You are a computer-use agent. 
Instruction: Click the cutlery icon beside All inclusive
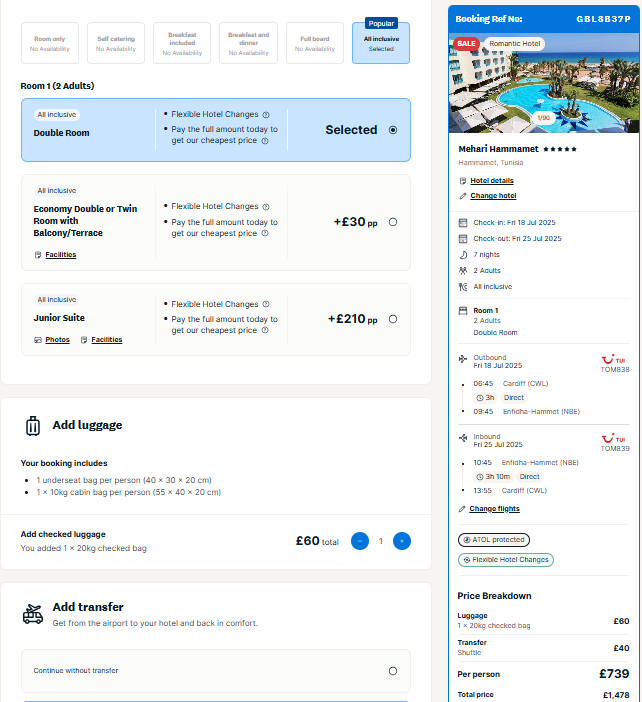(463, 287)
